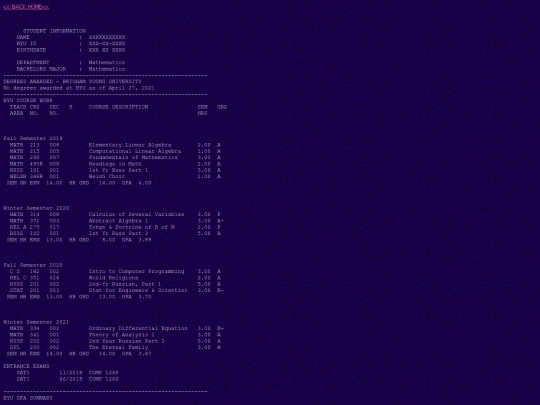The width and height of the screenshot is (540, 405).
Task: Click the Fall 2020 GPA 3.70 summary
Action: [79, 297]
